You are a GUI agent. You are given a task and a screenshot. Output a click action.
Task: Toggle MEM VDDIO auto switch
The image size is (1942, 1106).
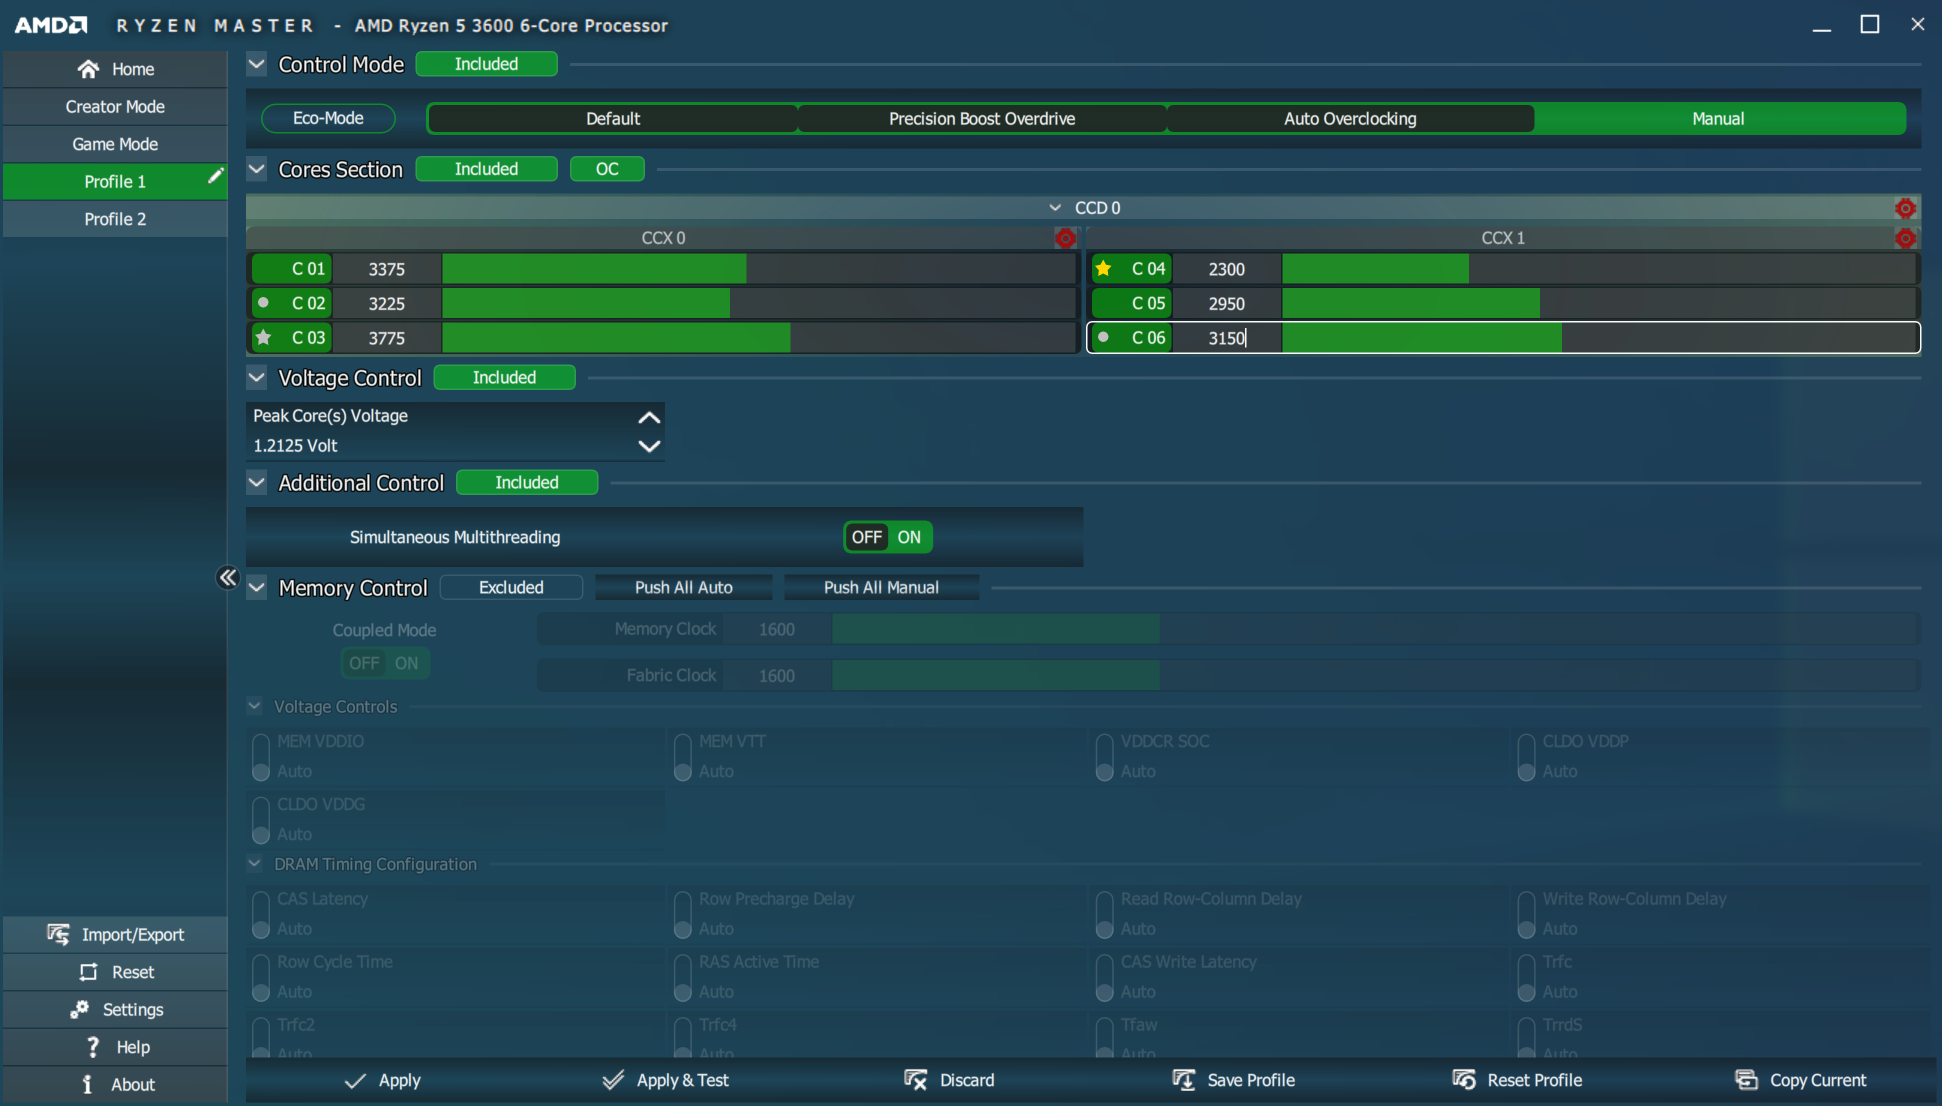tap(261, 756)
